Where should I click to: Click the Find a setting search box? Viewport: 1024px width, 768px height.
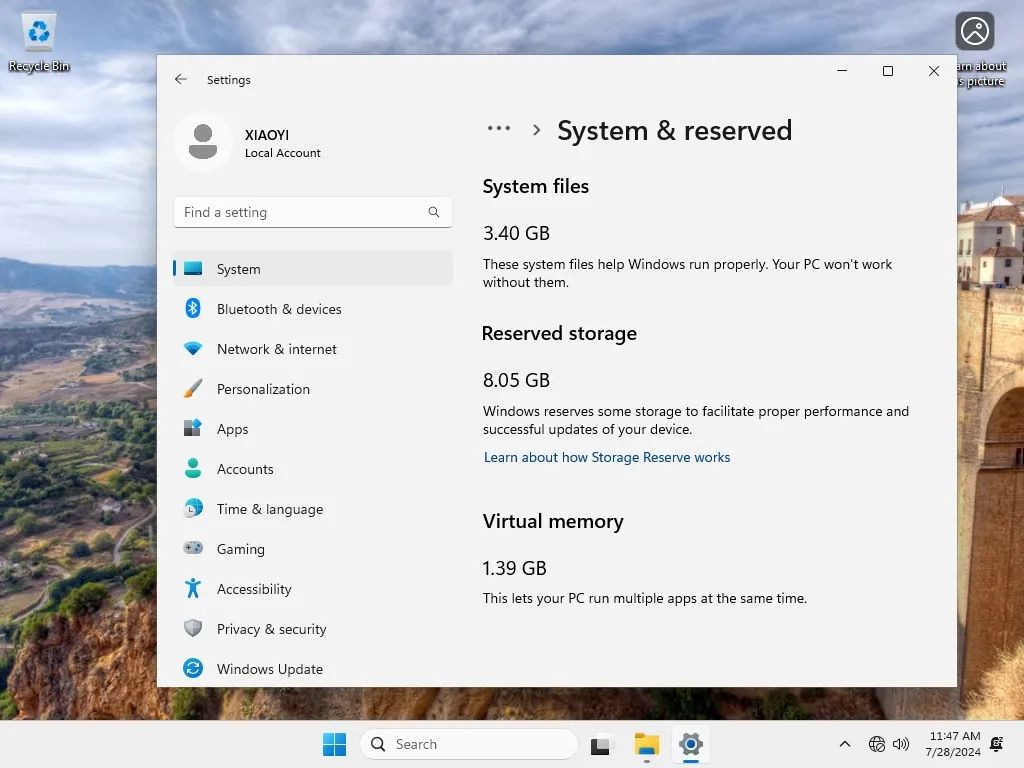[313, 212]
